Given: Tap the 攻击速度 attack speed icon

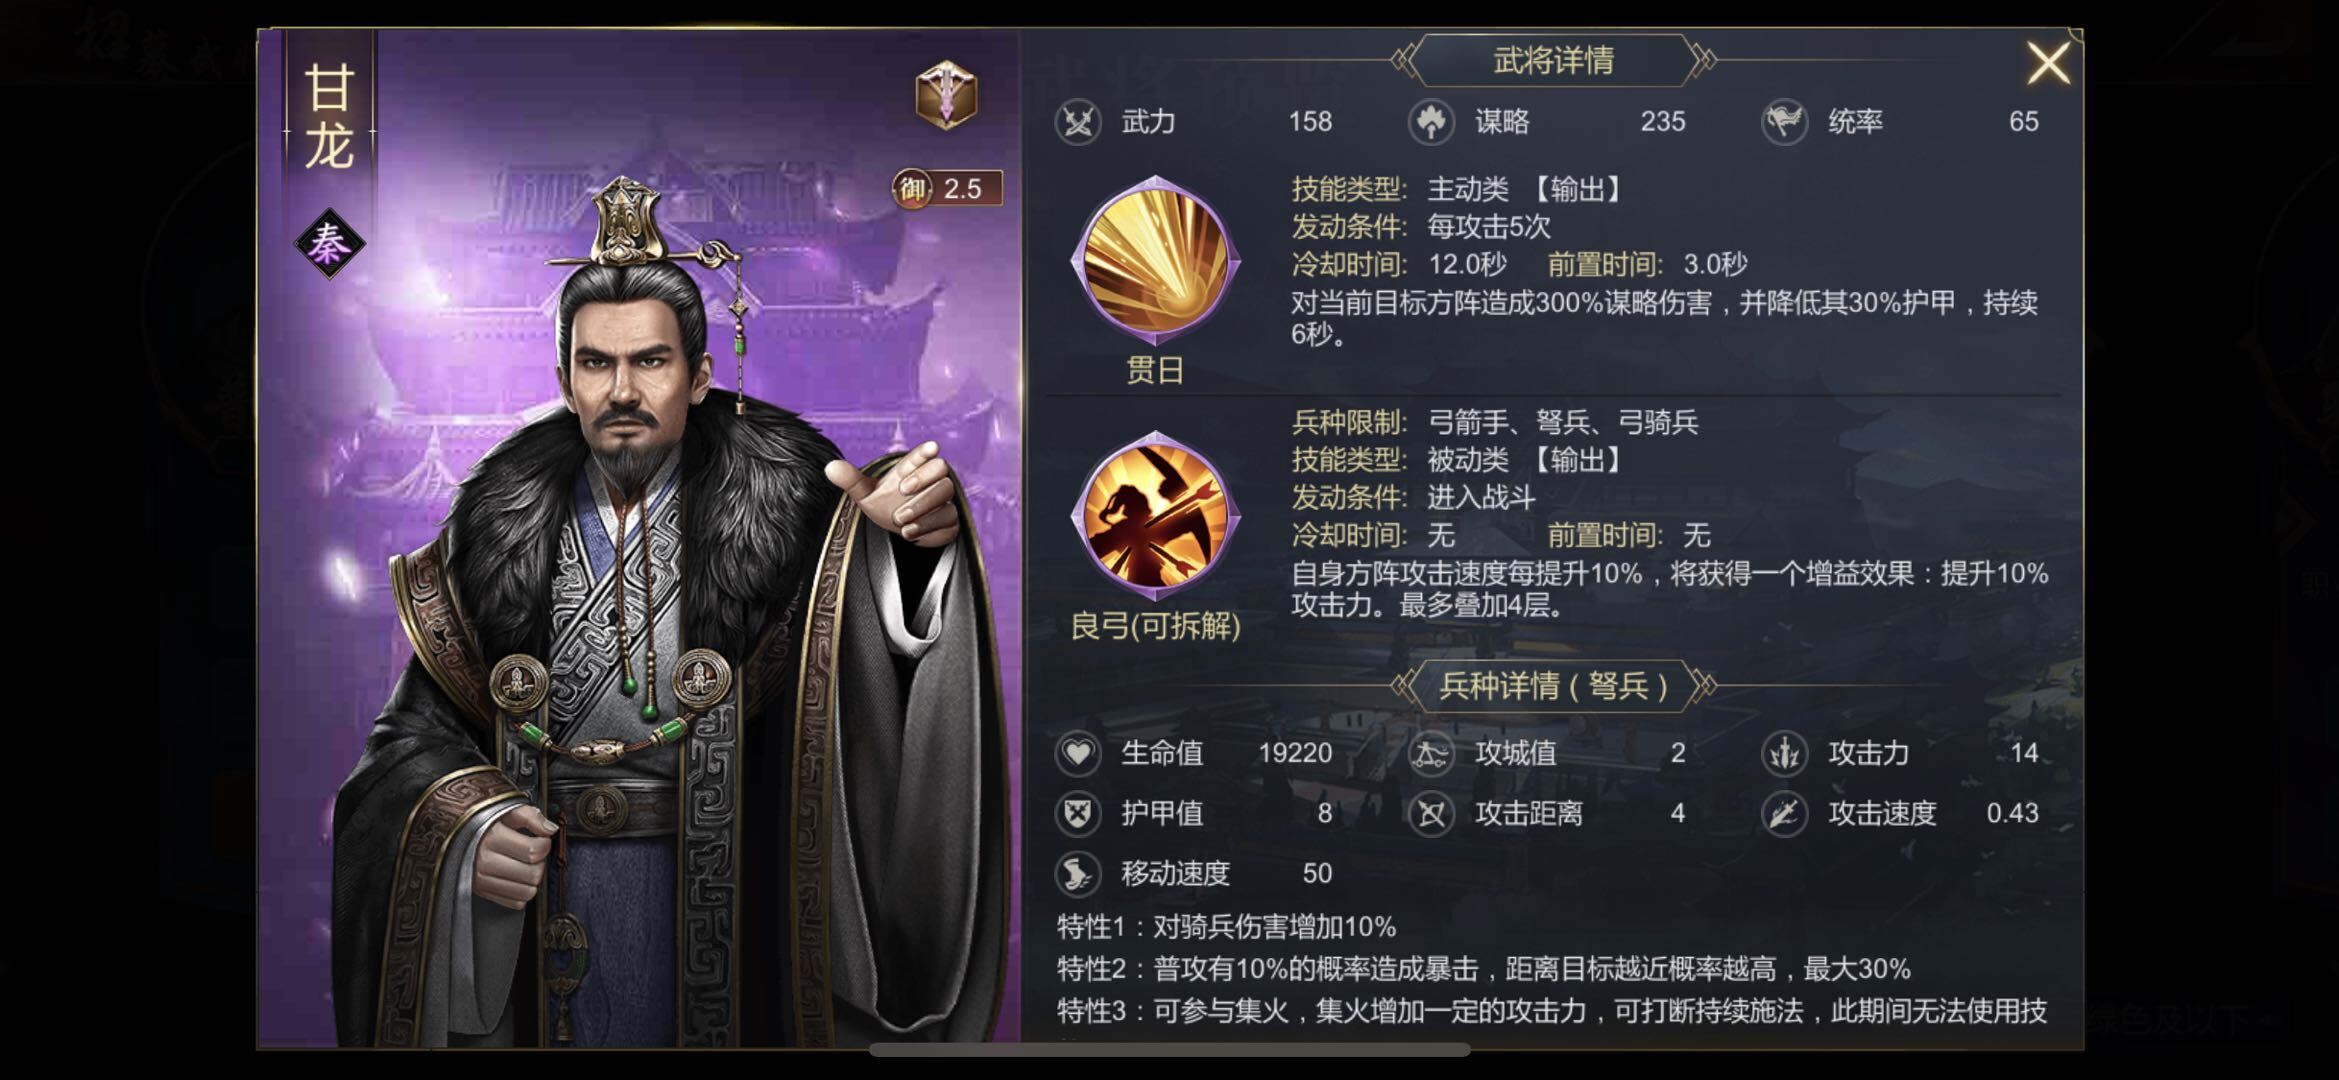Looking at the screenshot, I should point(1784,814).
